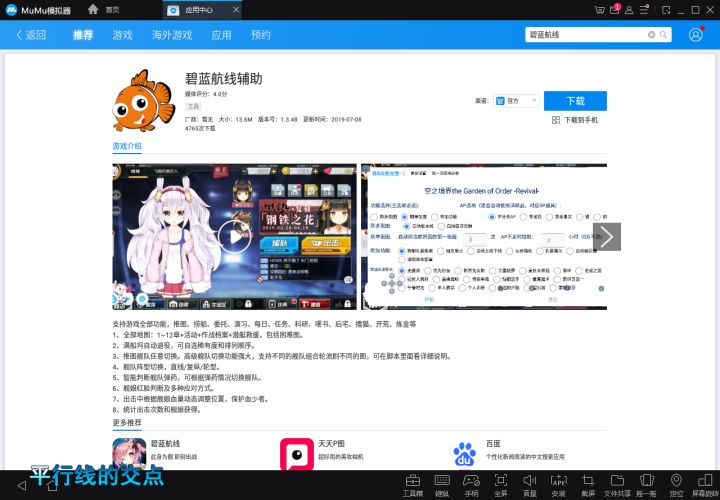Open the 天天P图 app icon

297,454
